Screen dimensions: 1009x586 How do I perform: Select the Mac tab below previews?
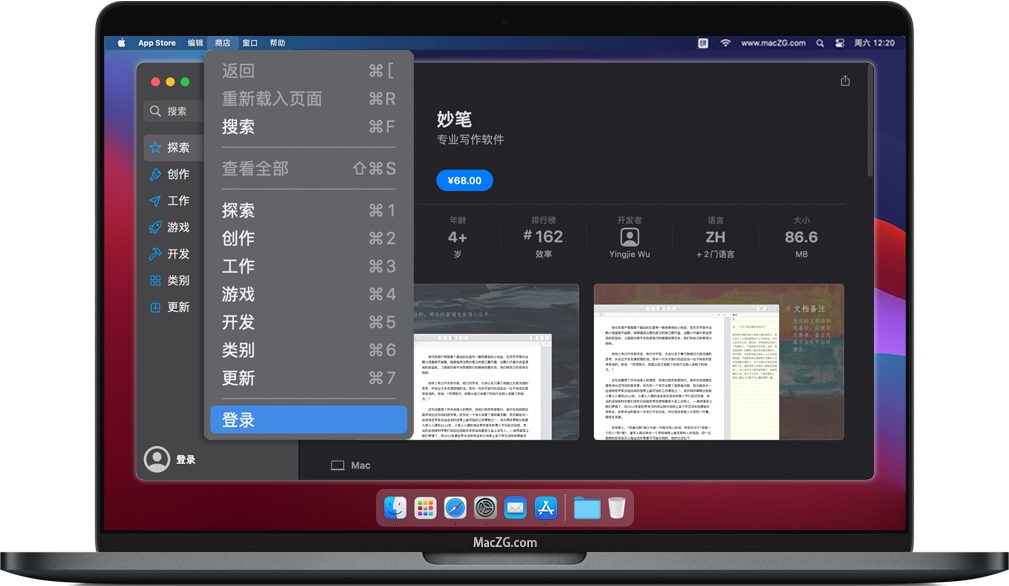(x=349, y=464)
